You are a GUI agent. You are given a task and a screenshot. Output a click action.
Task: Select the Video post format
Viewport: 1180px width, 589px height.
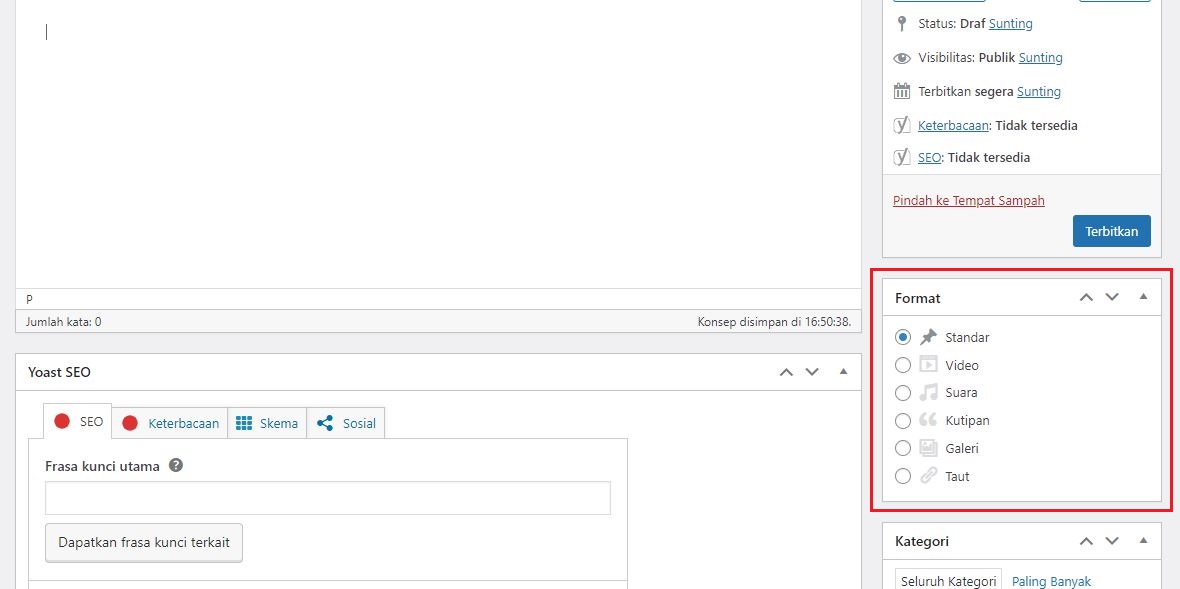(903, 365)
